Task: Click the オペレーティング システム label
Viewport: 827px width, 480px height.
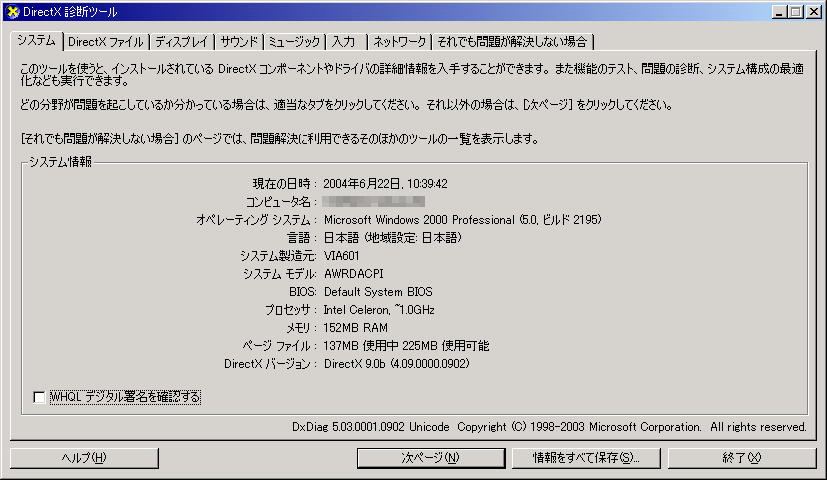Action: 256,220
